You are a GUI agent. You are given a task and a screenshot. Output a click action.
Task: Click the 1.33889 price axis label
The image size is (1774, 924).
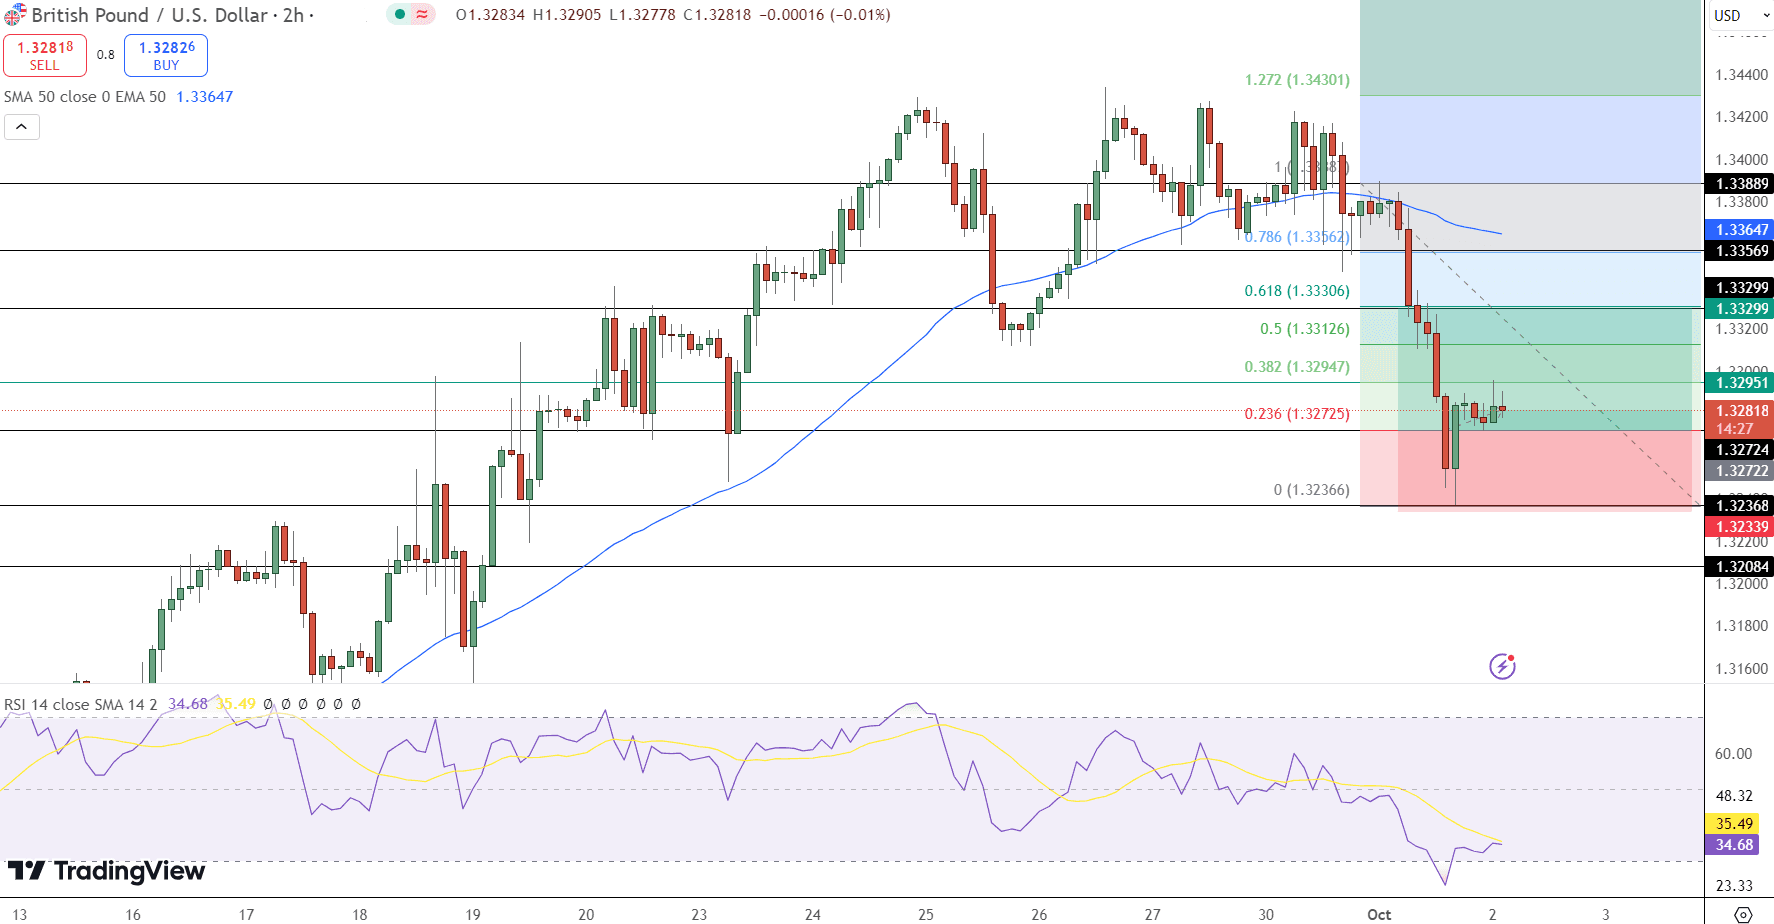click(1741, 184)
